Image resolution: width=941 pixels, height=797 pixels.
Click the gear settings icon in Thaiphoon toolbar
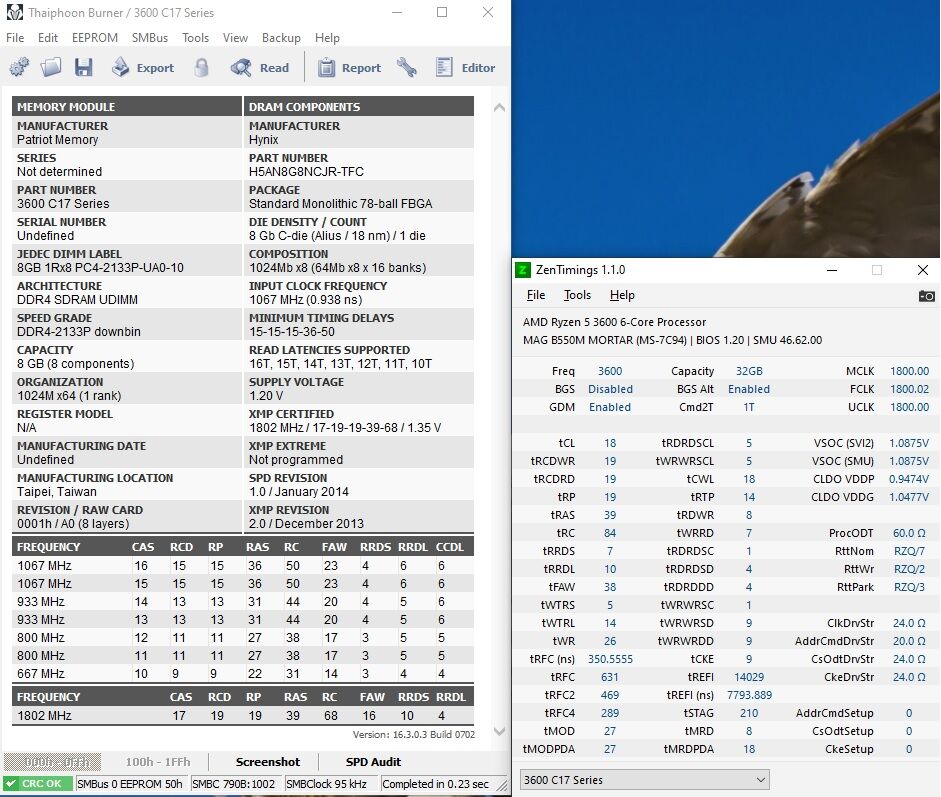coord(19,67)
